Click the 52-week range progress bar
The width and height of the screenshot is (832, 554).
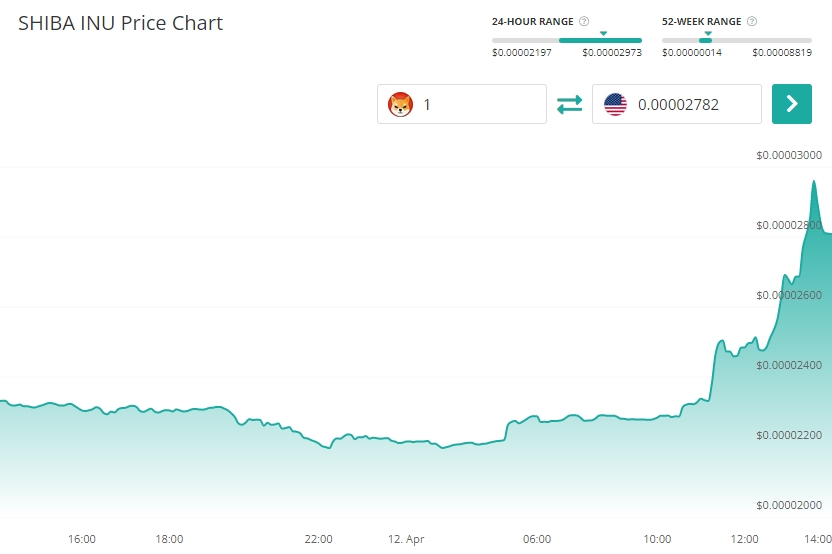tap(737, 40)
